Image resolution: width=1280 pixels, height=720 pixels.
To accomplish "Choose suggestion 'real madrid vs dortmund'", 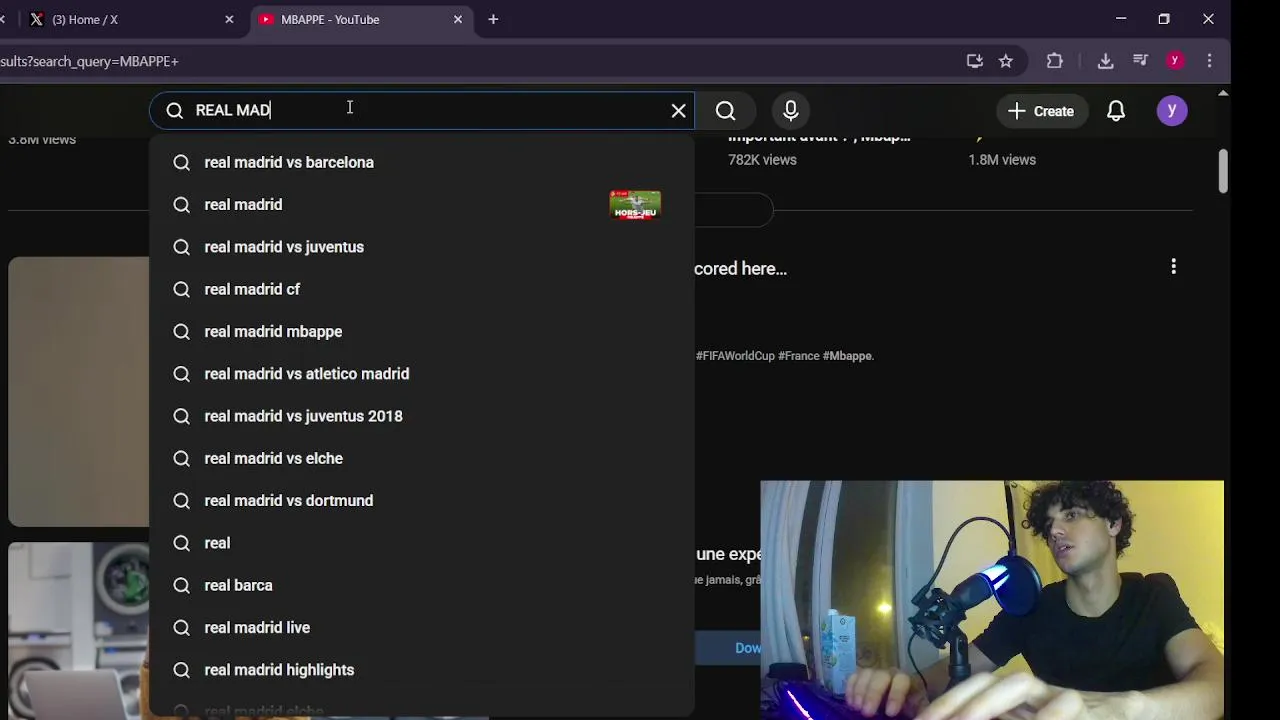I will [422, 501].
